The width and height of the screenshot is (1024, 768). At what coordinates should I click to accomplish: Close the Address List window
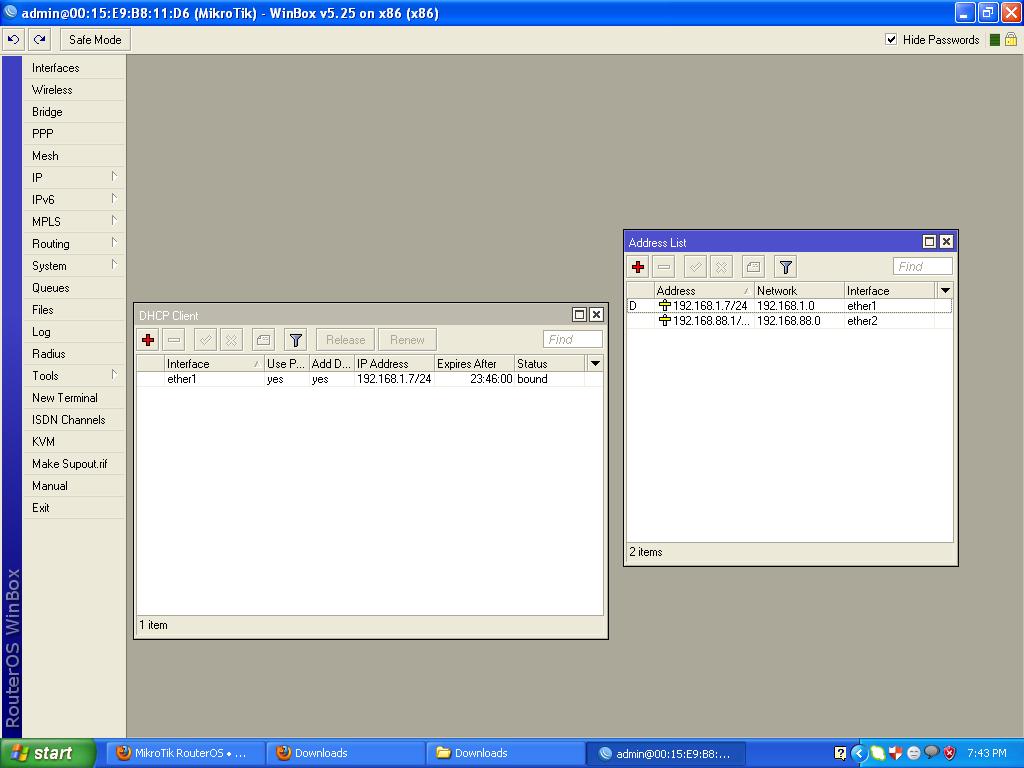pyautogui.click(x=946, y=242)
